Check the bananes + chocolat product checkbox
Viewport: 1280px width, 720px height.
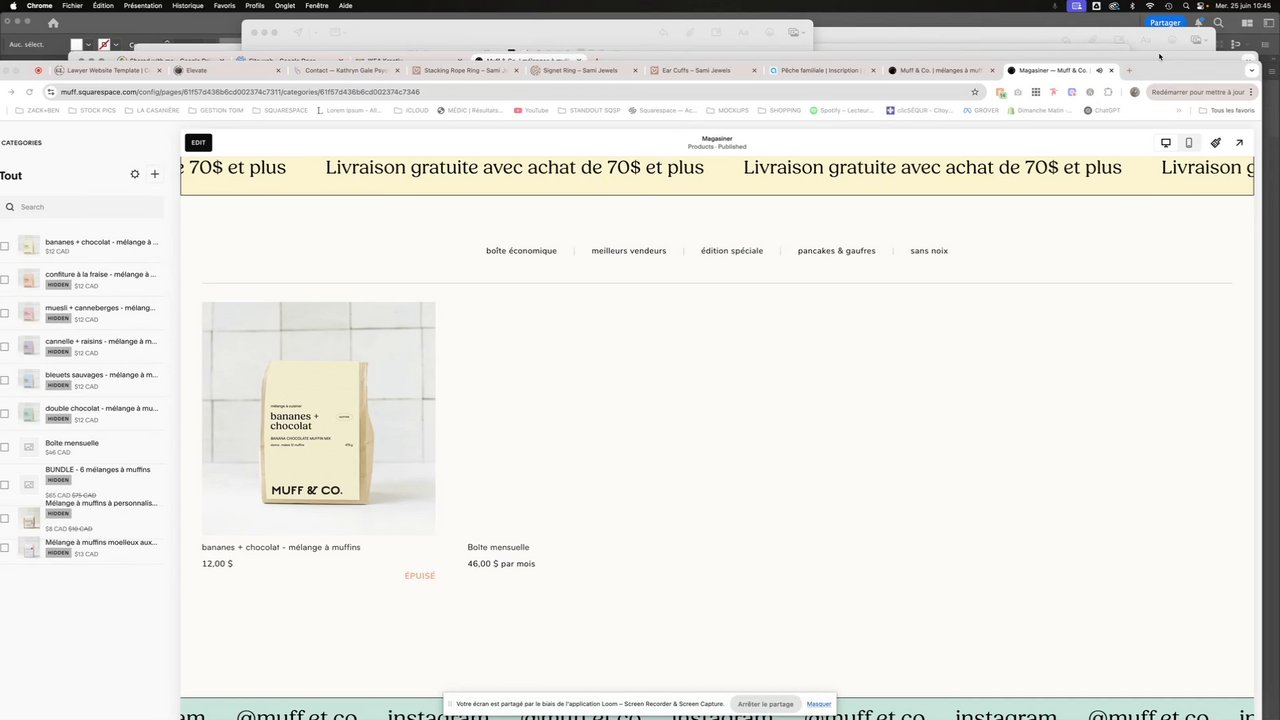[5, 246]
